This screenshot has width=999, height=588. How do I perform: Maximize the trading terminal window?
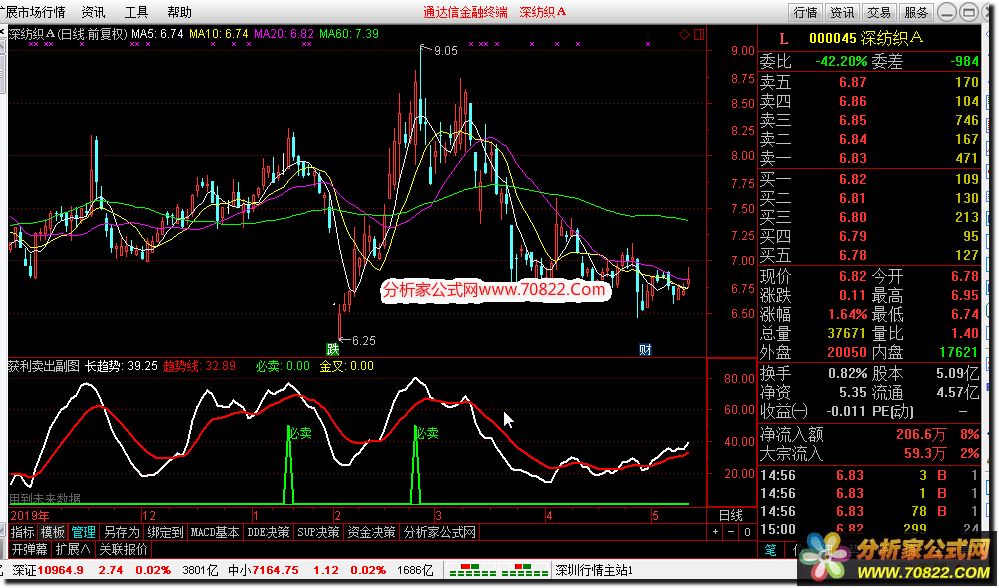pyautogui.click(x=968, y=12)
